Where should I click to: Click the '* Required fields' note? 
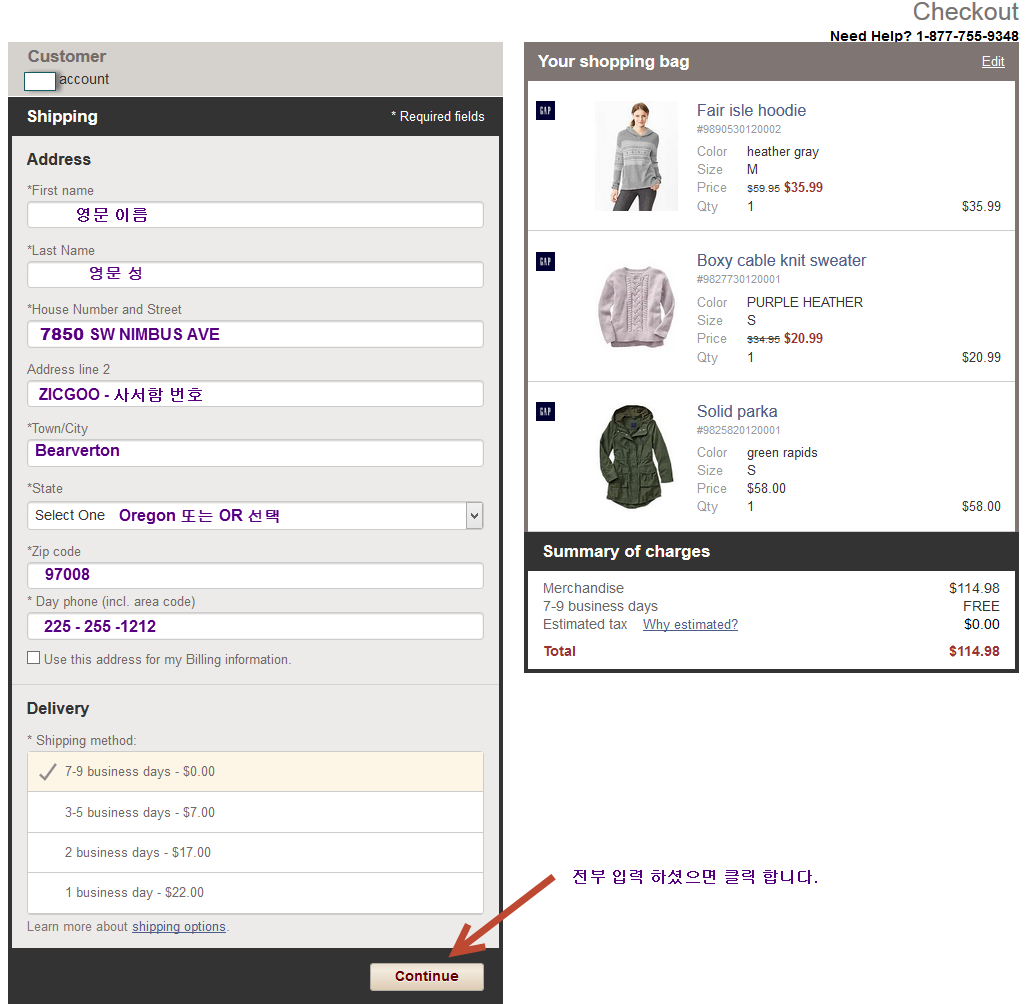[438, 117]
